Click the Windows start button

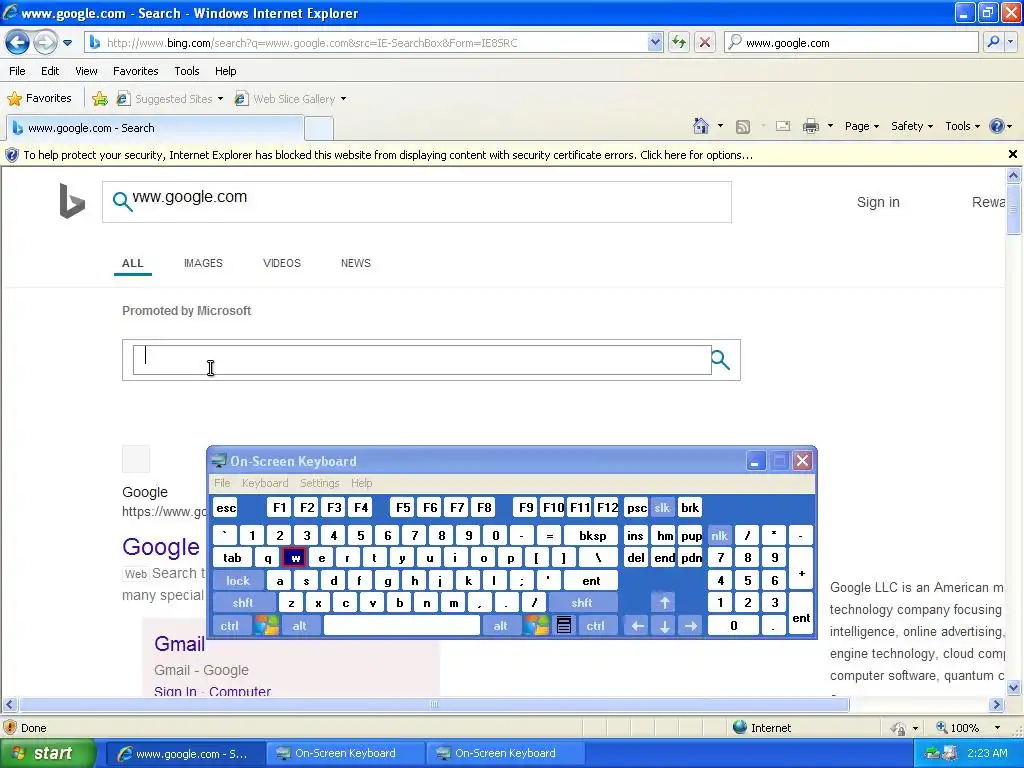point(47,753)
